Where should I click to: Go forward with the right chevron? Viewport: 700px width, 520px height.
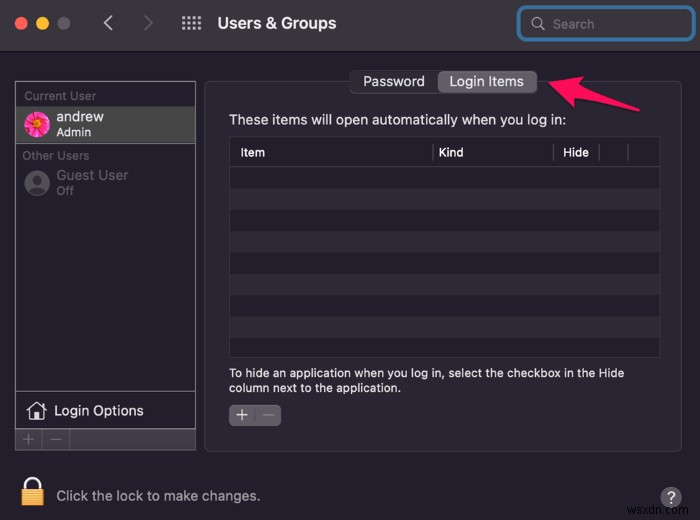pos(148,23)
